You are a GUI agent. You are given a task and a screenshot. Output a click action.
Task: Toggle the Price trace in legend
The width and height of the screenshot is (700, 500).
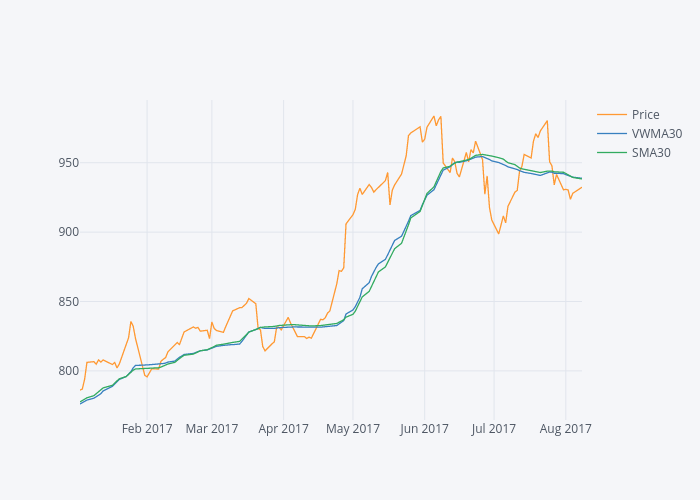645,115
